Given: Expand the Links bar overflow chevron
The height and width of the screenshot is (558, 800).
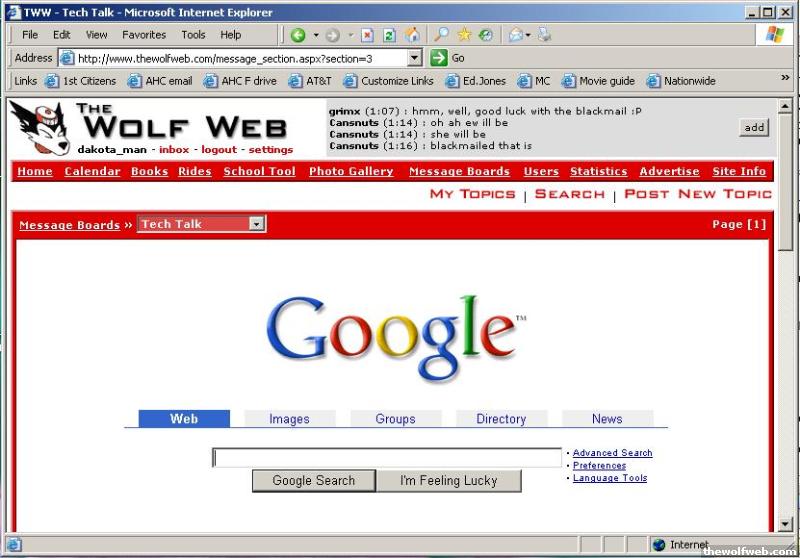Looking at the screenshot, I should [785, 79].
